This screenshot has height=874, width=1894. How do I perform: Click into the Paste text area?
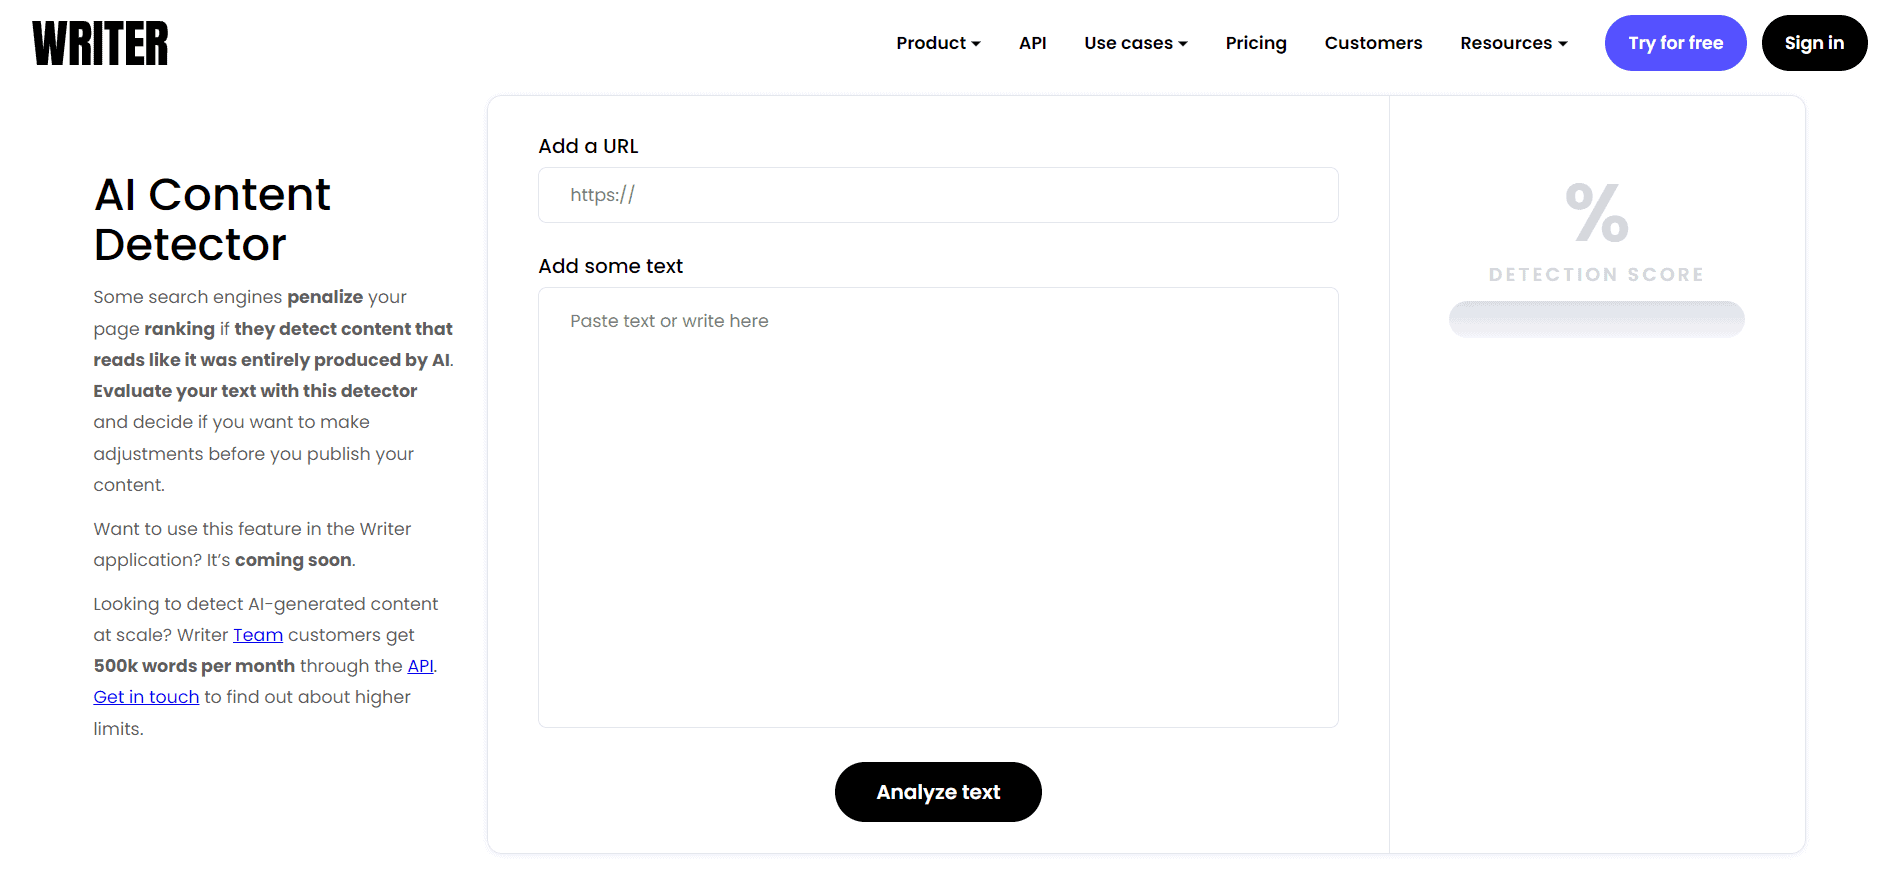(x=938, y=507)
